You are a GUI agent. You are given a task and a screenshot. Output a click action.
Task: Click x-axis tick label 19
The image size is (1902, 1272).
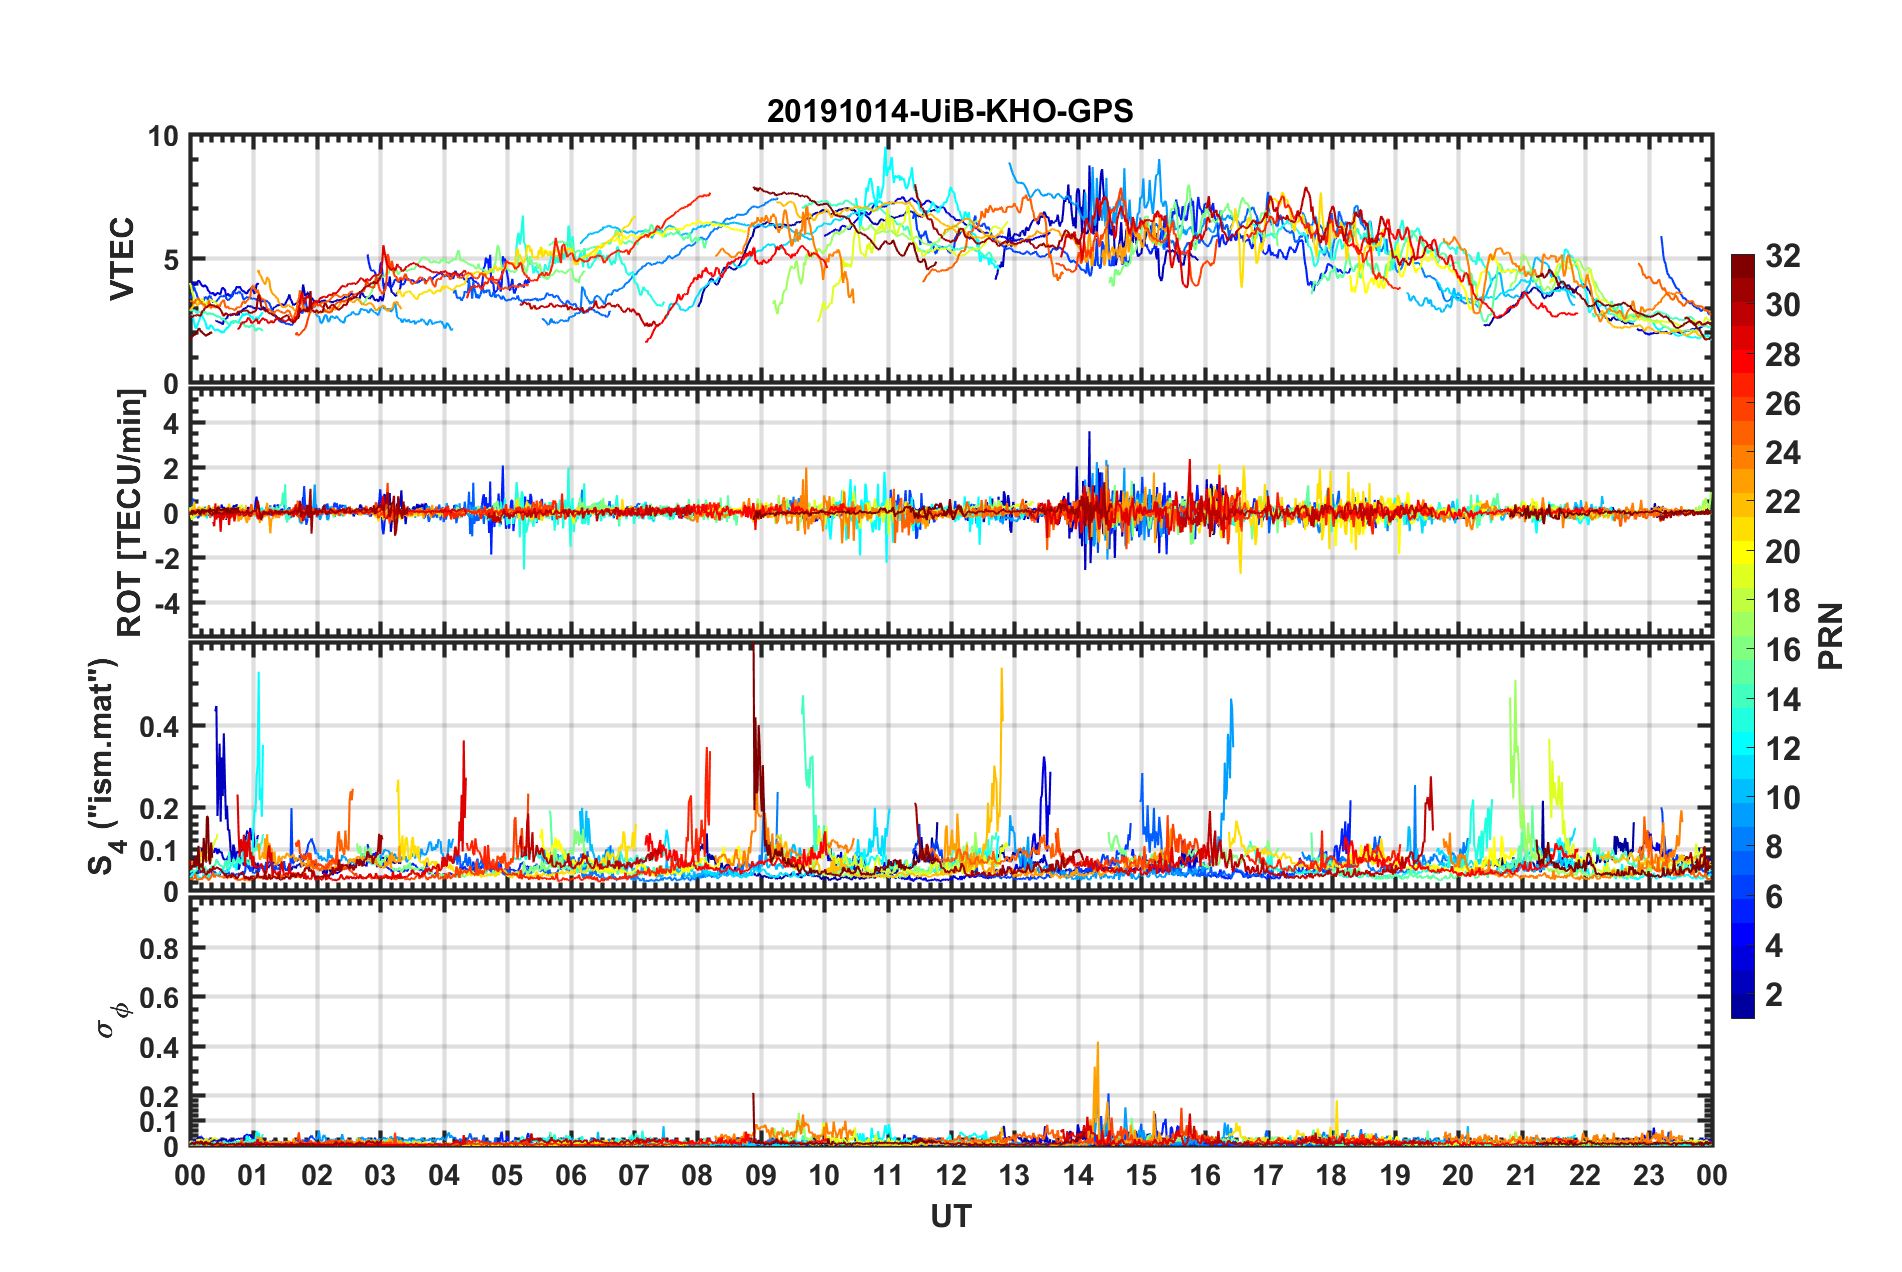point(1395,1175)
